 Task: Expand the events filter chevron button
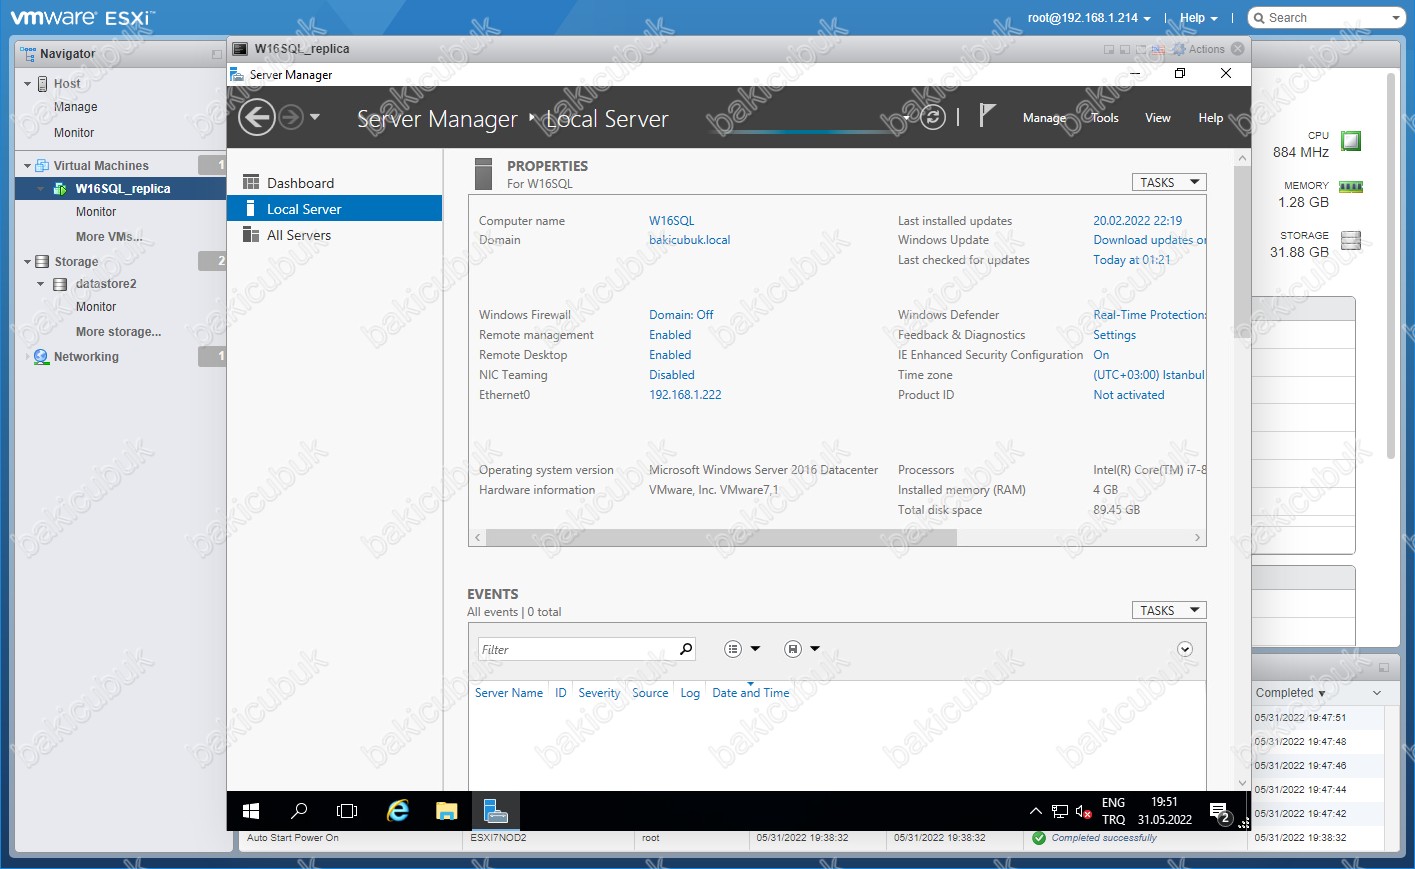[x=1185, y=649]
